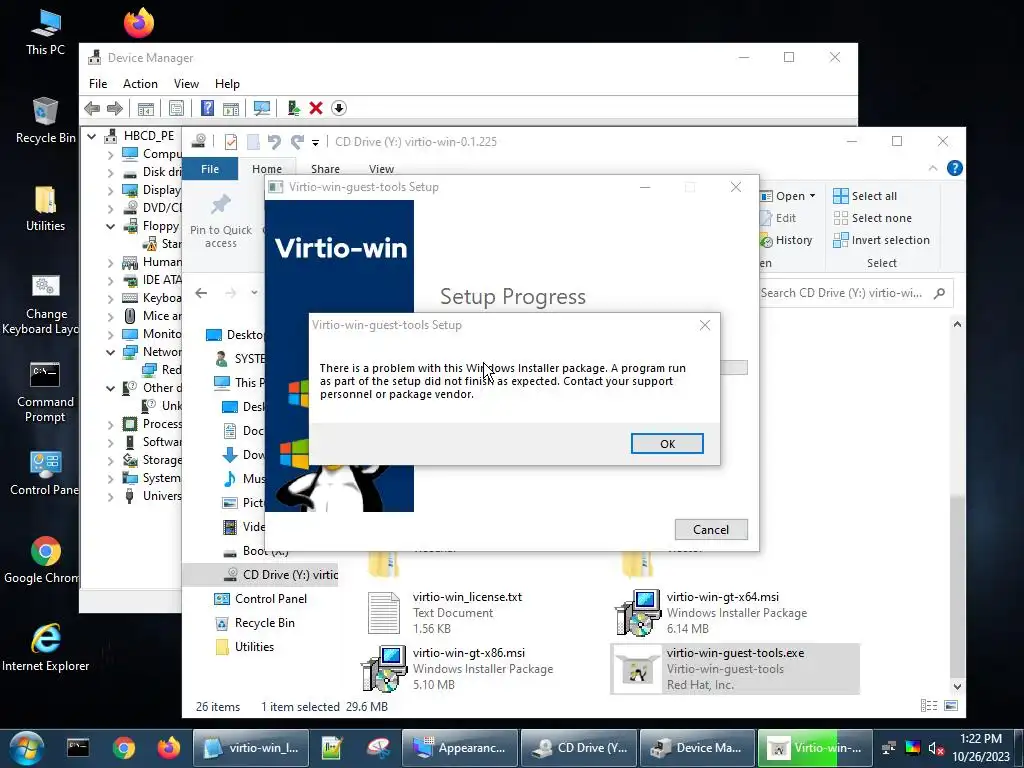Screen dimensions: 1024x768
Task: Select virtio-win-guest-tools.exe file
Action: pos(735,669)
